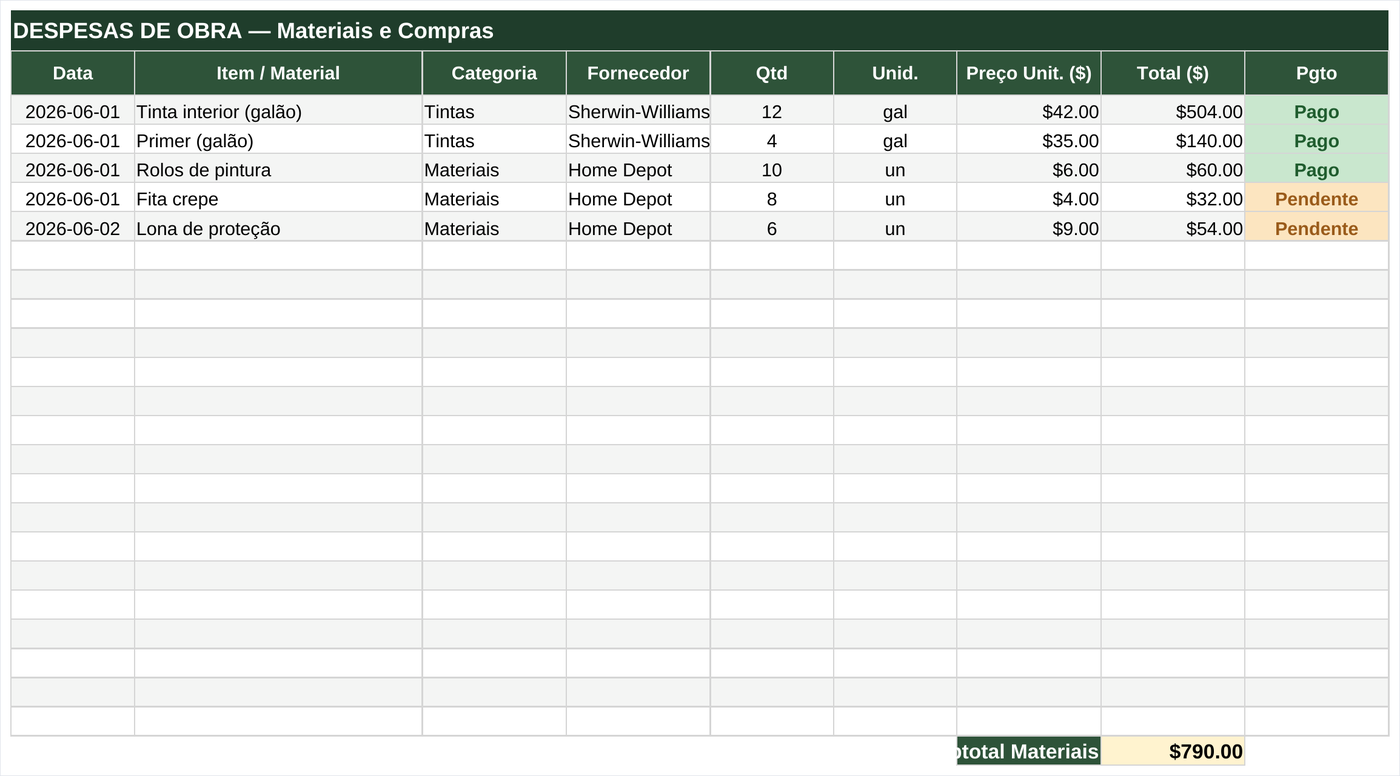Select the 'Primer (galão)' item cell
Viewport: 1400px width, 776px height.
(x=278, y=140)
